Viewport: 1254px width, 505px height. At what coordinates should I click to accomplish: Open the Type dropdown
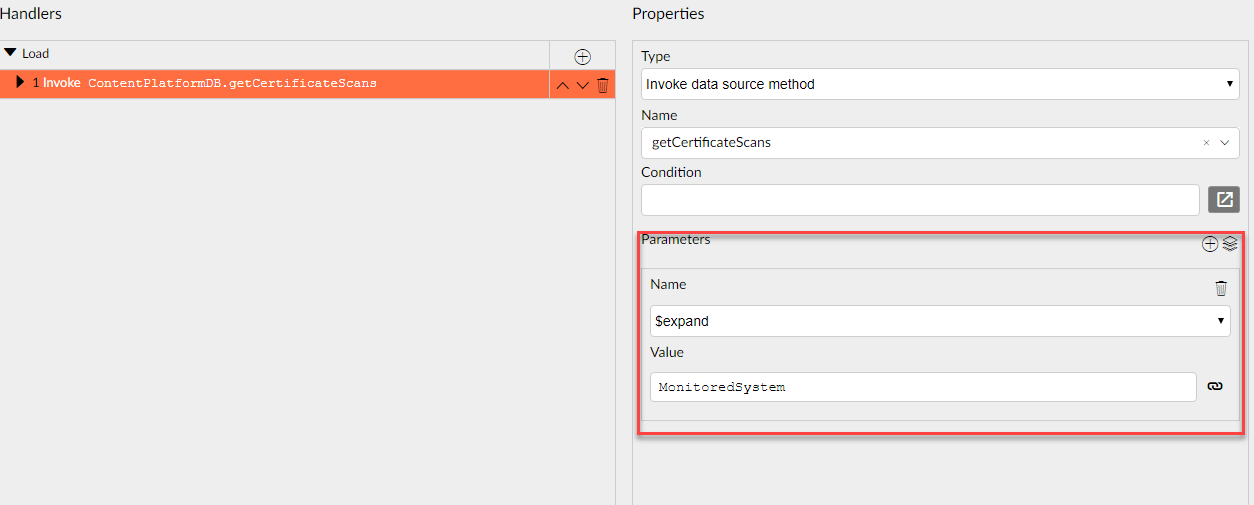click(x=940, y=84)
